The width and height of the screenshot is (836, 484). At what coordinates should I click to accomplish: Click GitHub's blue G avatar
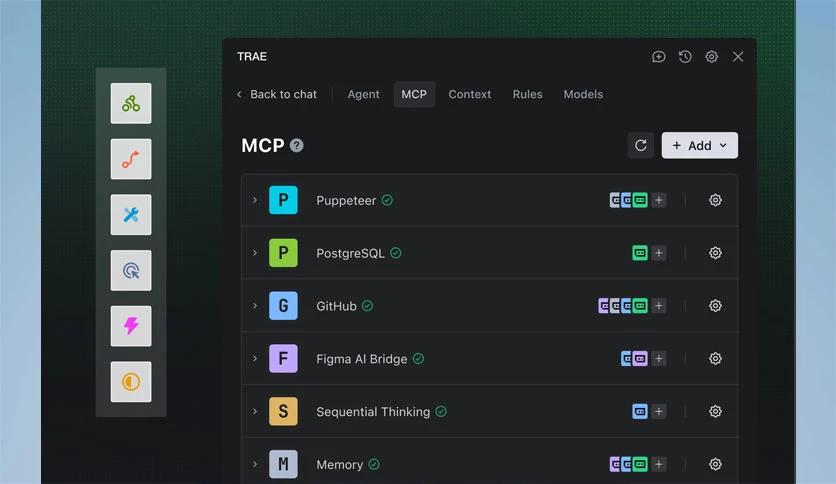tap(283, 305)
